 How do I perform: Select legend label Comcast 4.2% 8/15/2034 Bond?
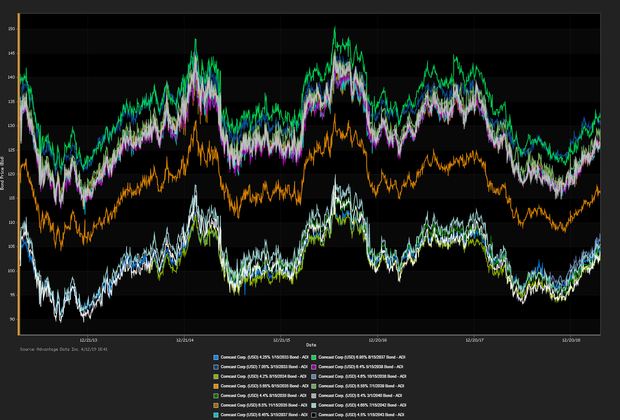(263, 376)
